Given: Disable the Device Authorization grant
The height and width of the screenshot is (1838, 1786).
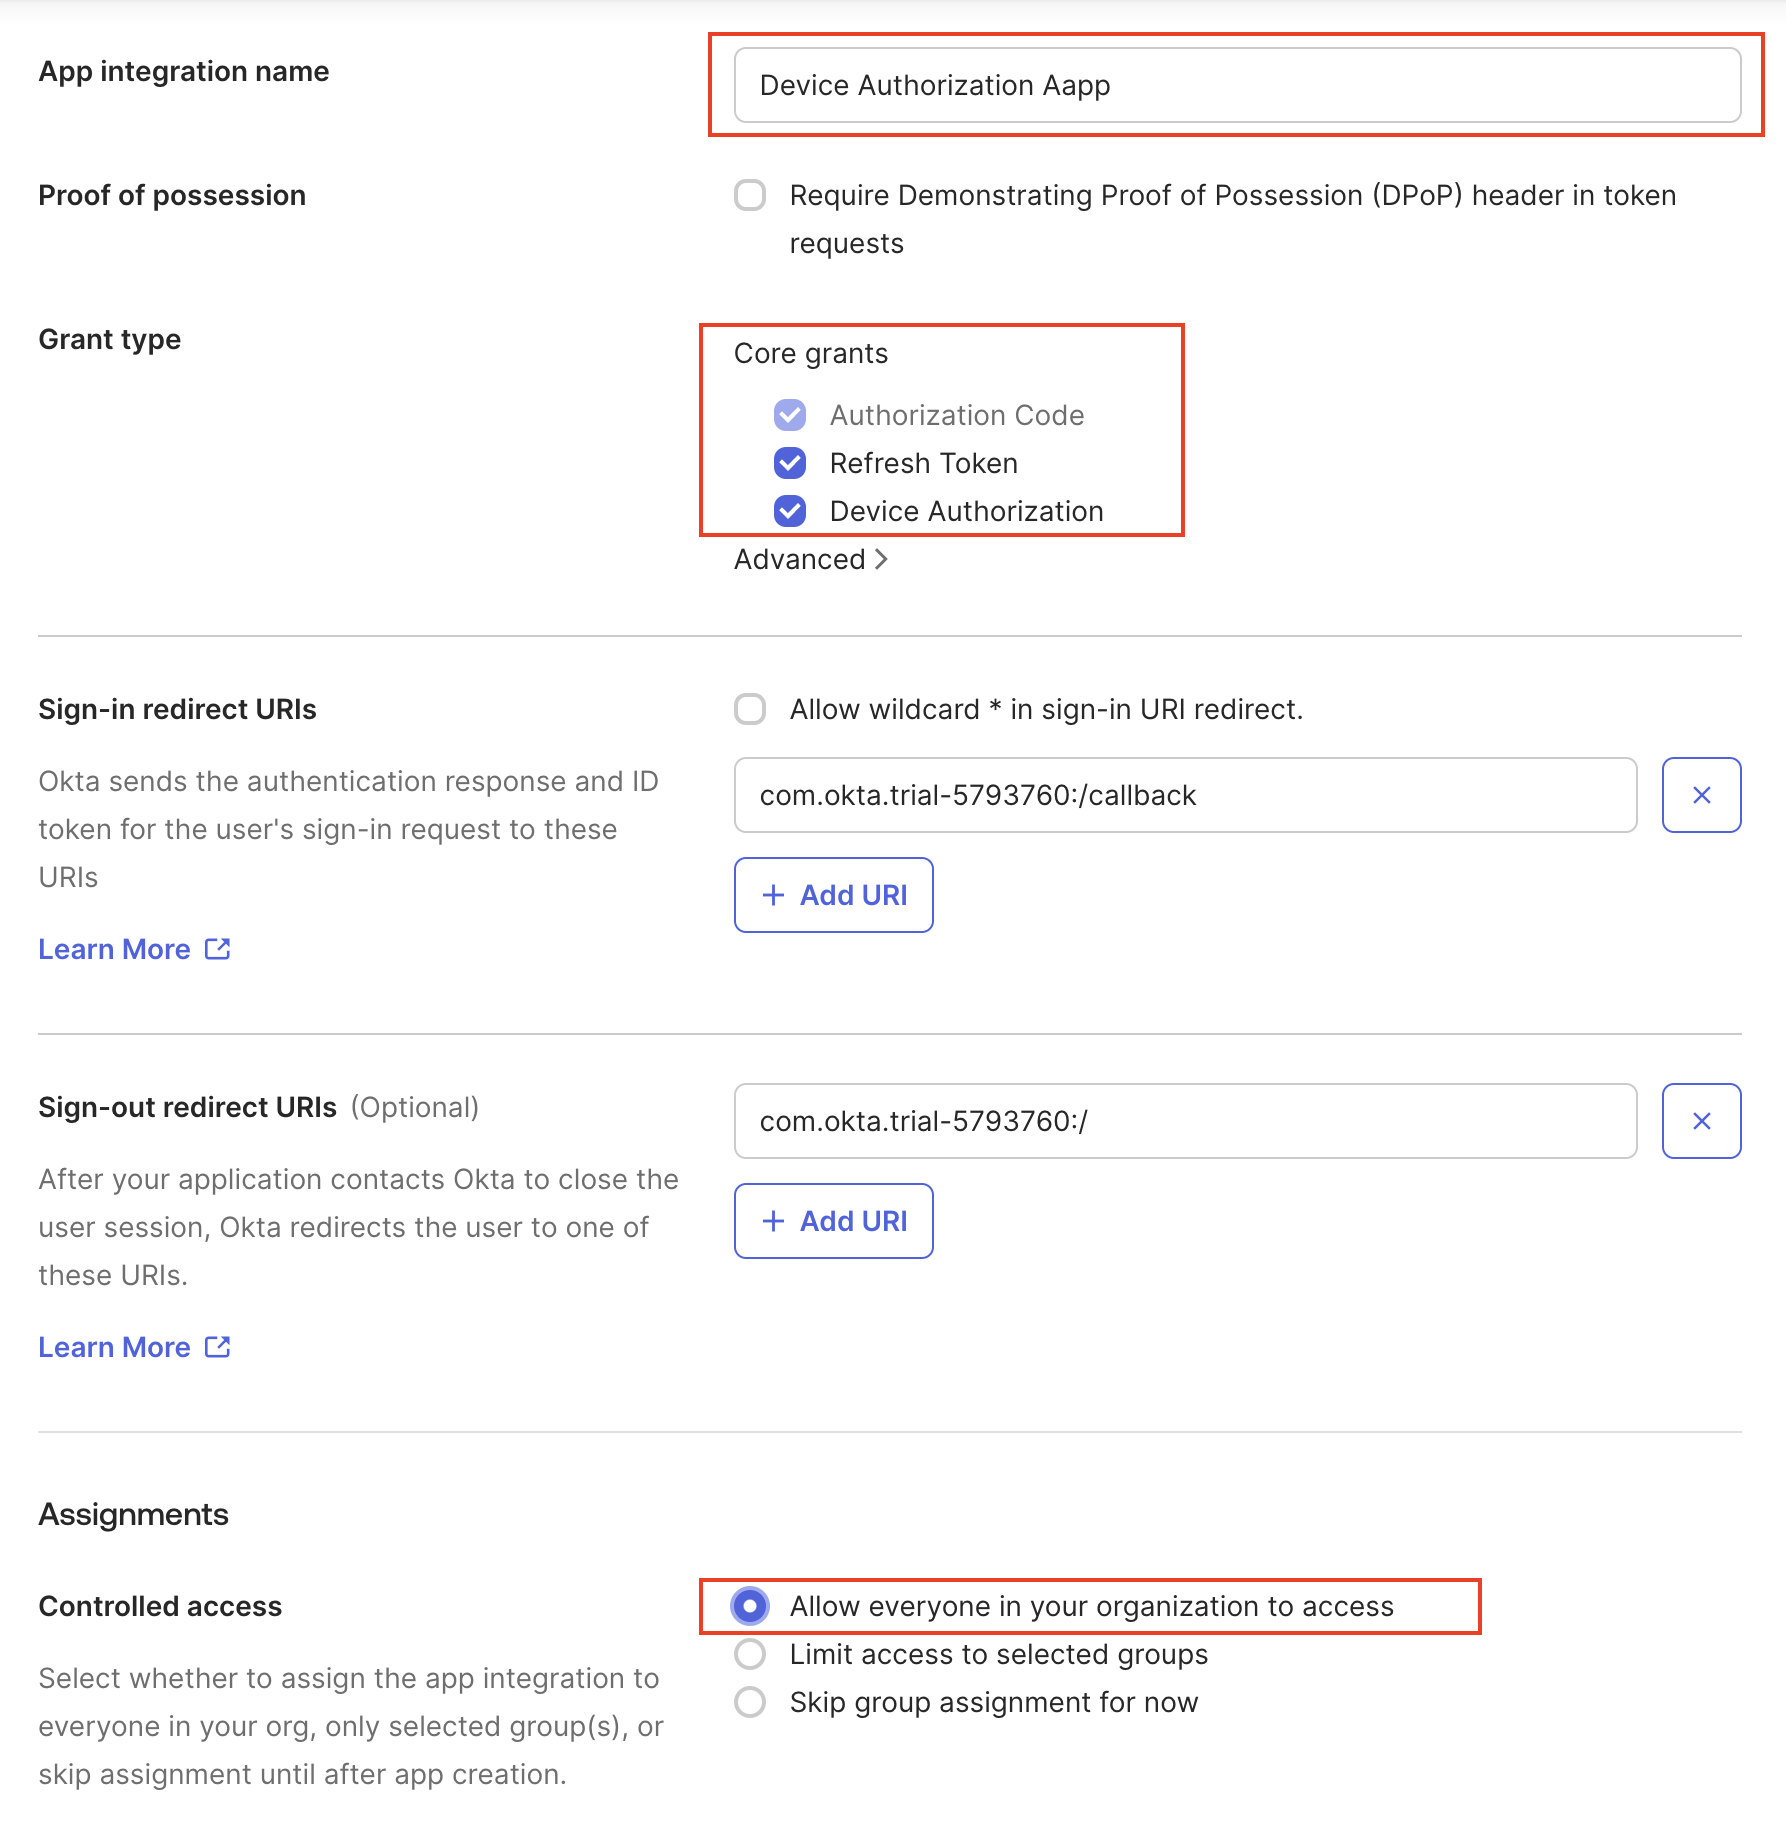Looking at the screenshot, I should coord(789,511).
